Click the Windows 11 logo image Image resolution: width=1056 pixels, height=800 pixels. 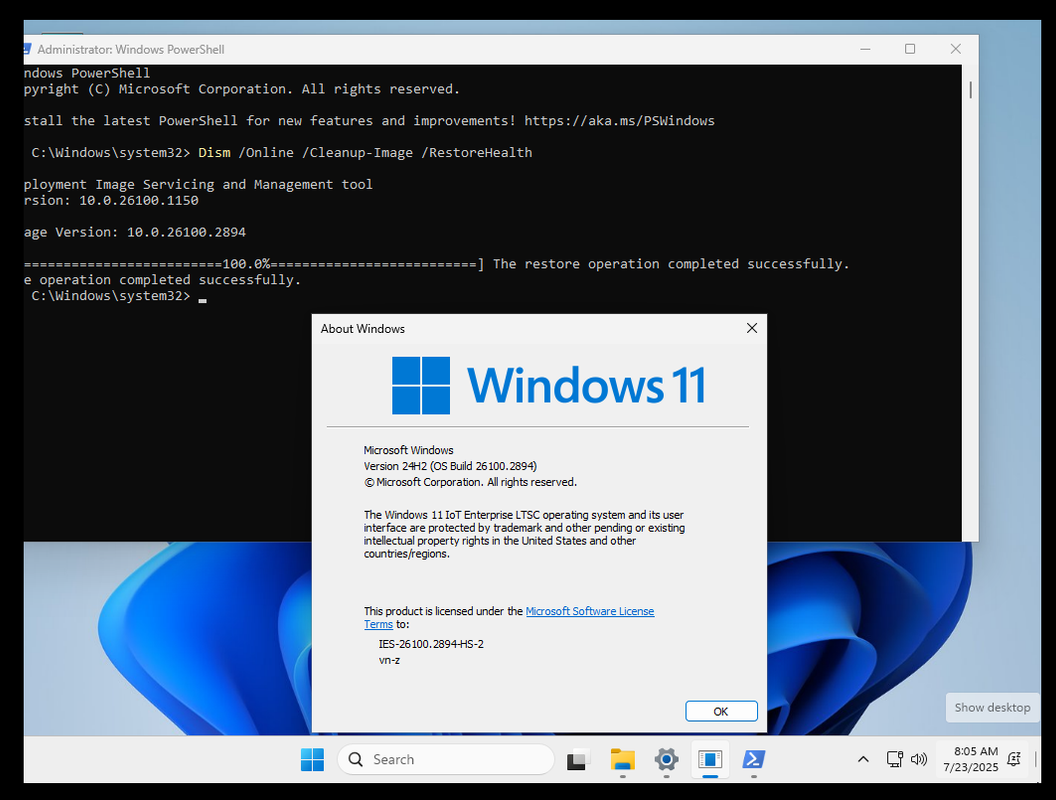549,385
